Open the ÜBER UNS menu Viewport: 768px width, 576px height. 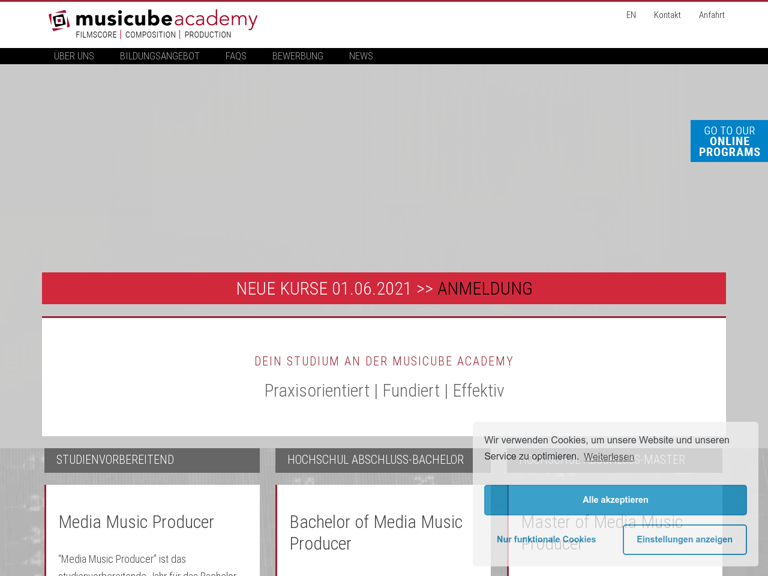pos(74,56)
